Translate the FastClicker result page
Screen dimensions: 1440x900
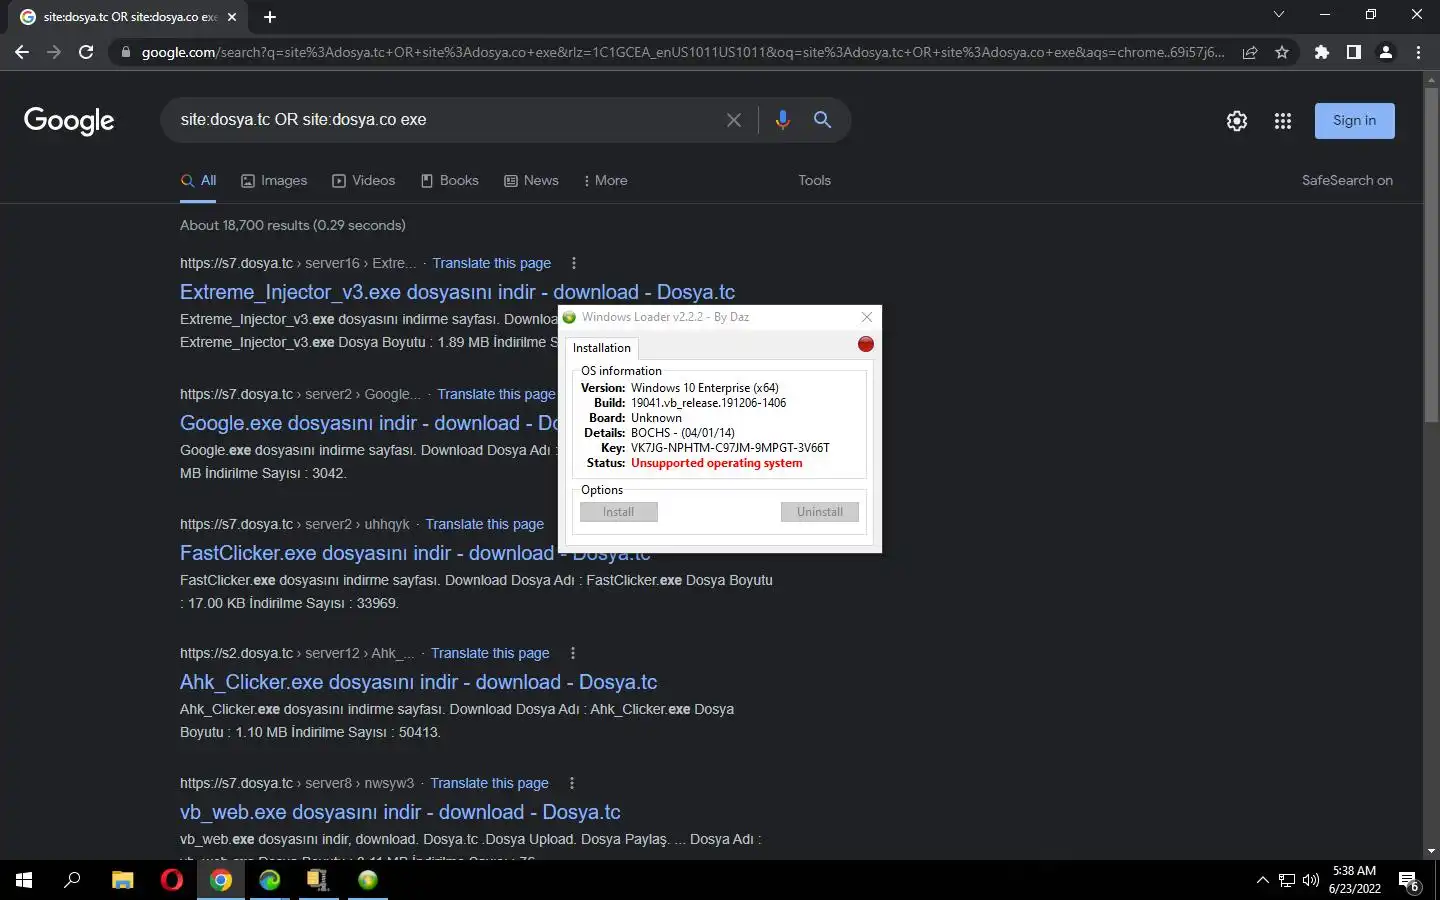tap(485, 524)
